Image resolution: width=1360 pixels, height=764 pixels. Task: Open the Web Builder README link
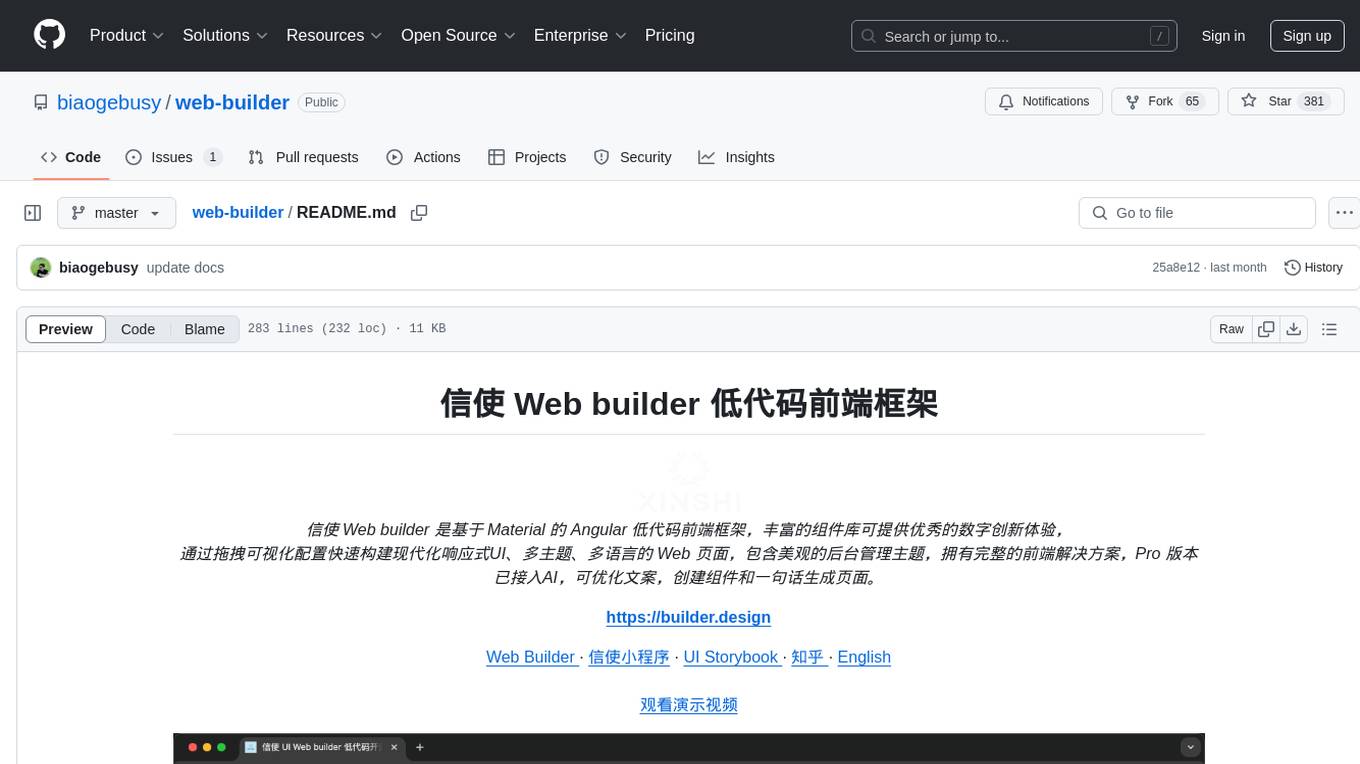[x=531, y=657]
